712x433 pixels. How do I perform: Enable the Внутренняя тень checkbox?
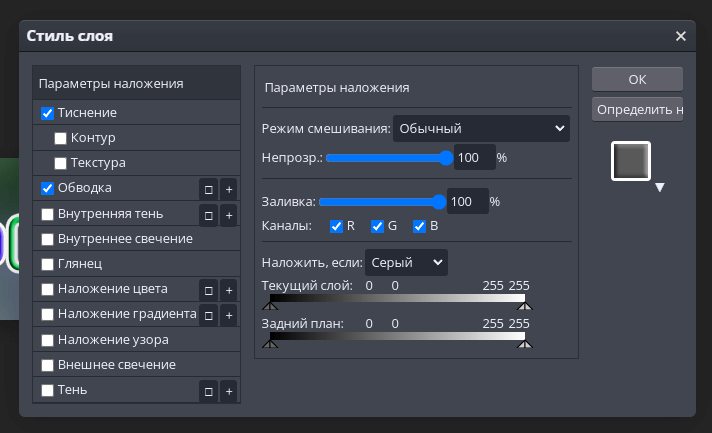click(x=47, y=214)
